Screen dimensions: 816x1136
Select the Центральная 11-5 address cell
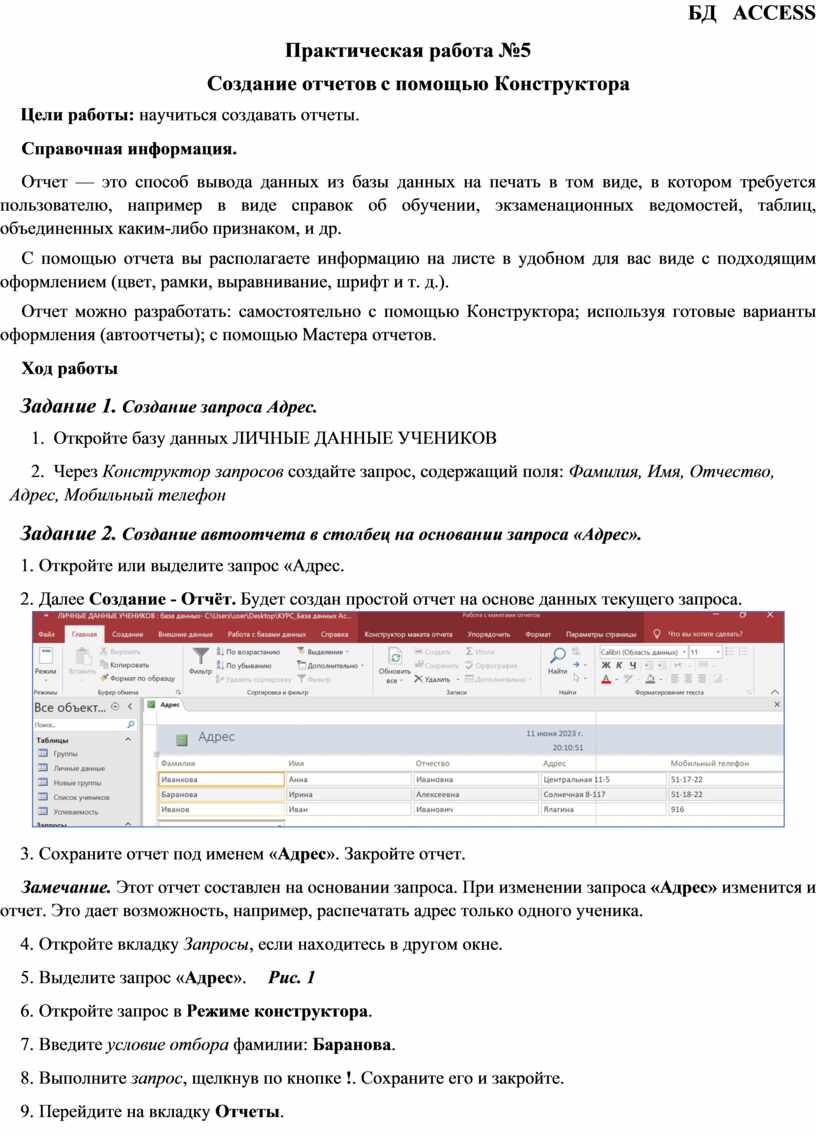(x=603, y=780)
